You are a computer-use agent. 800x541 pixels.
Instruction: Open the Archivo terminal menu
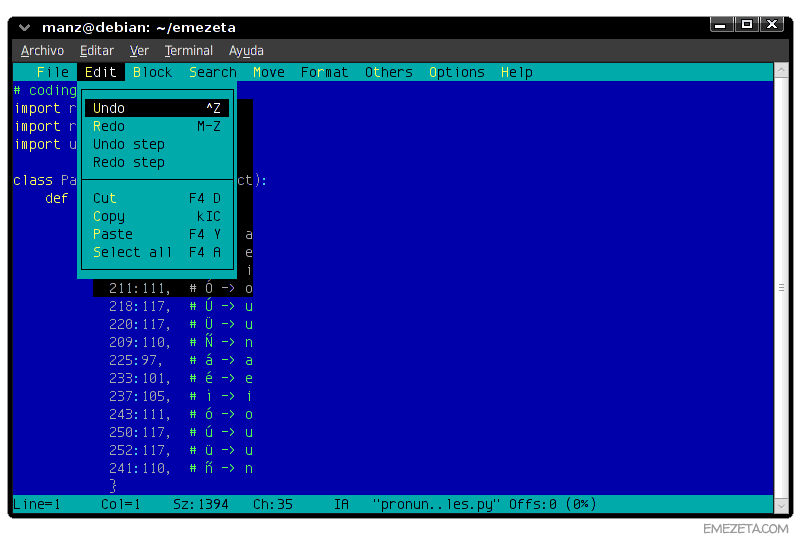pos(42,51)
